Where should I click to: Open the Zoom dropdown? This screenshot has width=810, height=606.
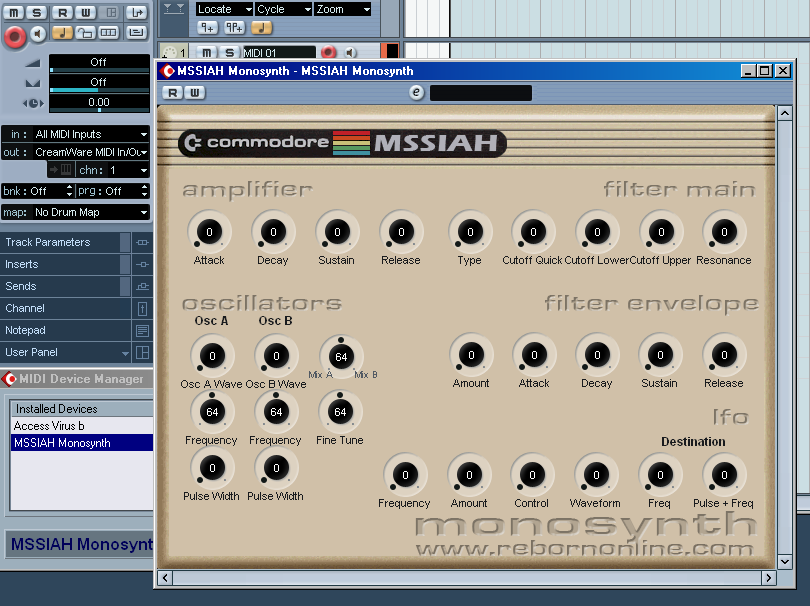(342, 9)
